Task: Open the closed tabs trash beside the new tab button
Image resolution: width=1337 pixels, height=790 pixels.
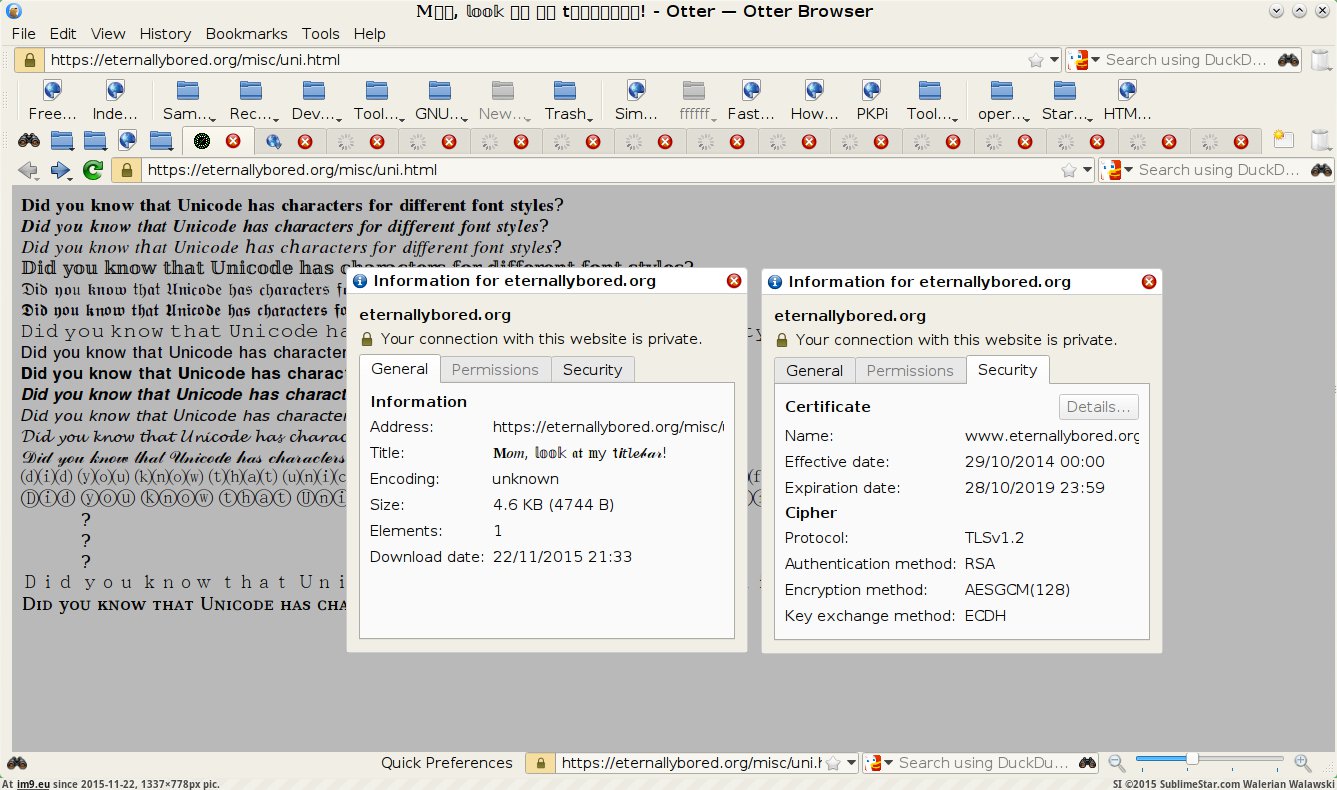Action: click(x=1318, y=141)
